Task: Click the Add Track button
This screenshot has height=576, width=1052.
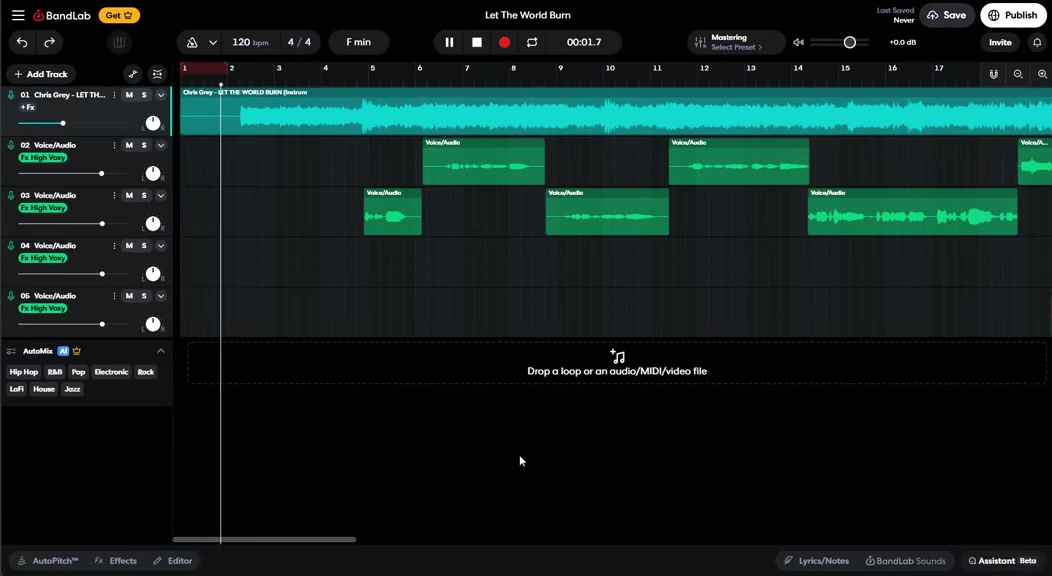Action: point(41,74)
